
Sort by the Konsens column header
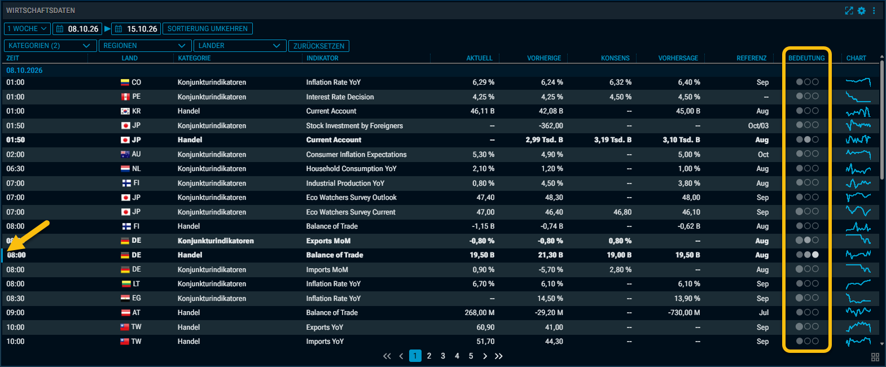(x=616, y=58)
